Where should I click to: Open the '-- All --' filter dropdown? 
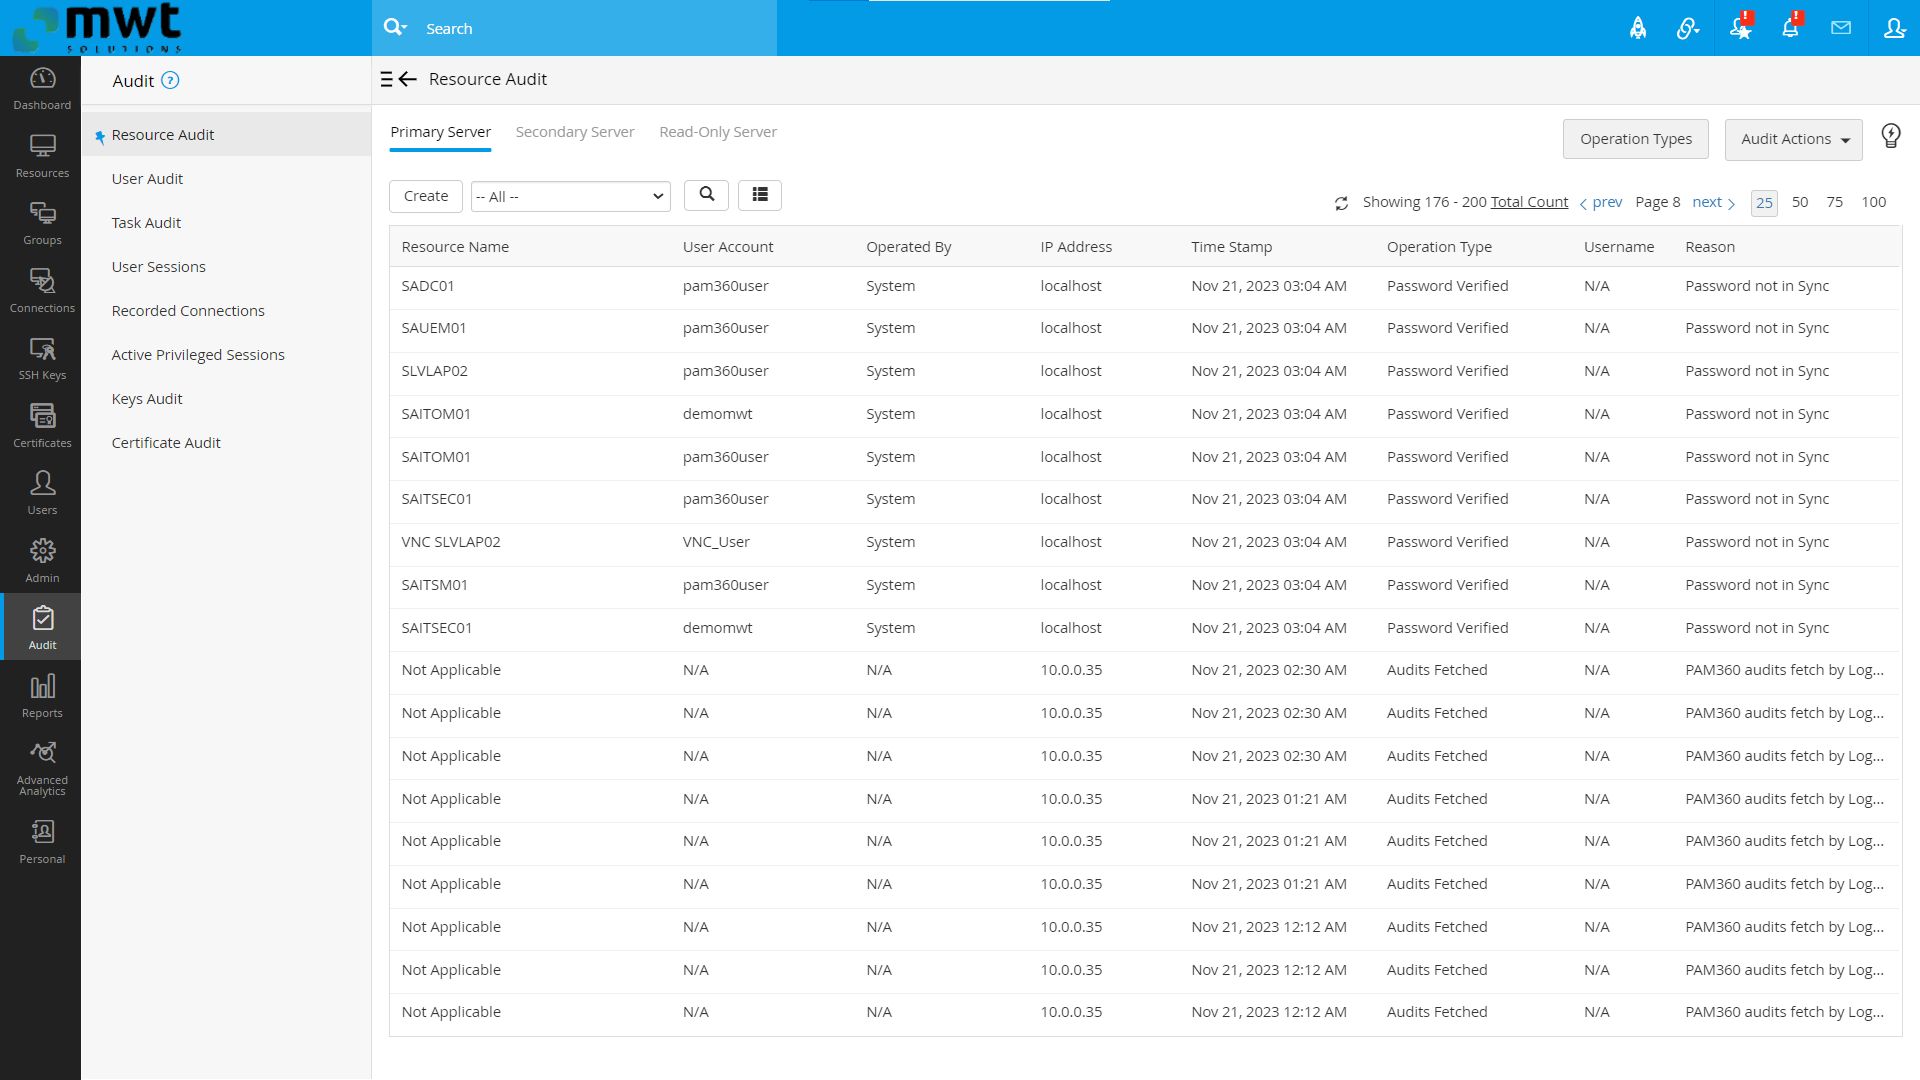[570, 196]
